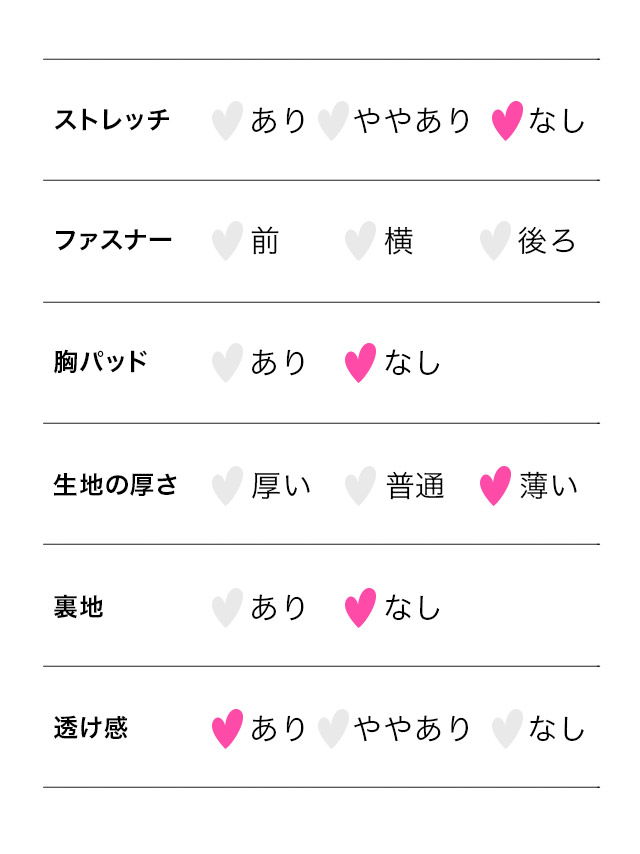Click the pink heart beside ストレッチ なし

[507, 121]
